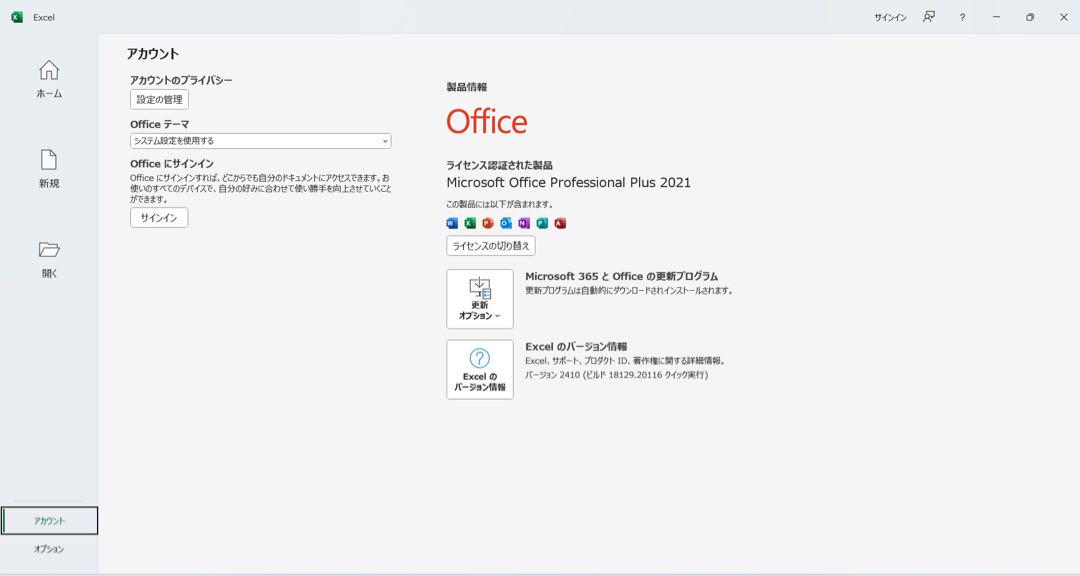Go to the 新規 (New) page
This screenshot has width=1080, height=576.
point(49,169)
